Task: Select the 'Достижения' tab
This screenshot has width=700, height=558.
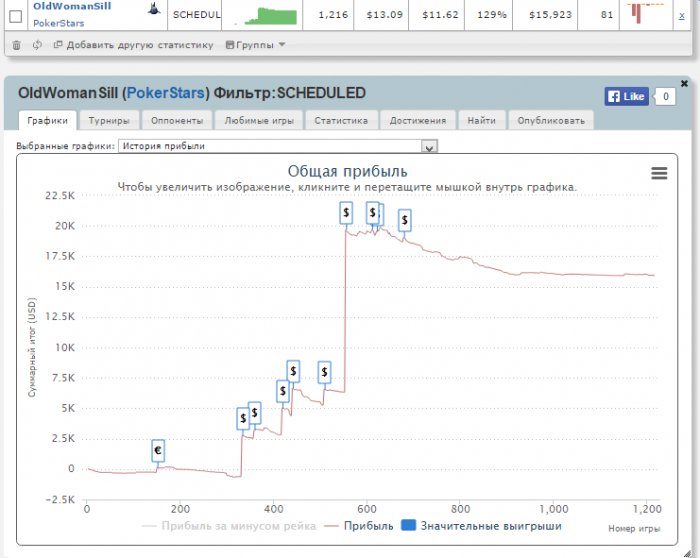Action: pos(417,120)
